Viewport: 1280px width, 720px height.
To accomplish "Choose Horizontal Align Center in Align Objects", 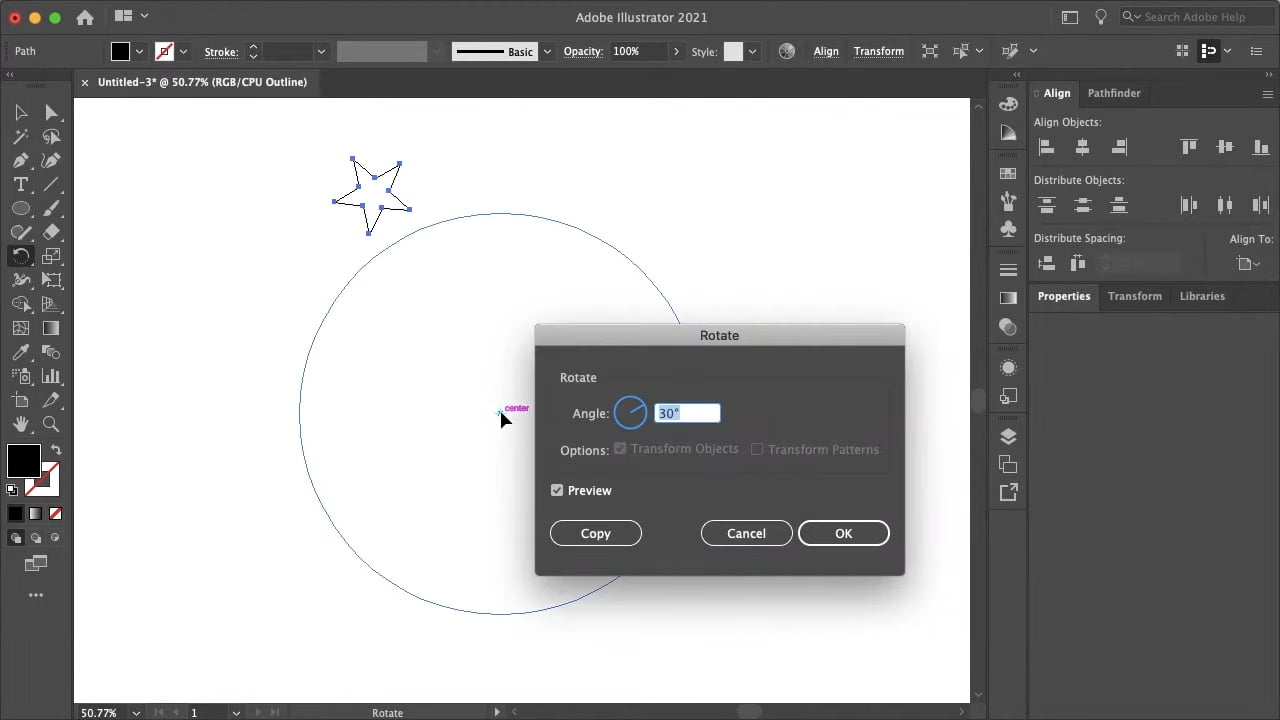I will 1083,147.
